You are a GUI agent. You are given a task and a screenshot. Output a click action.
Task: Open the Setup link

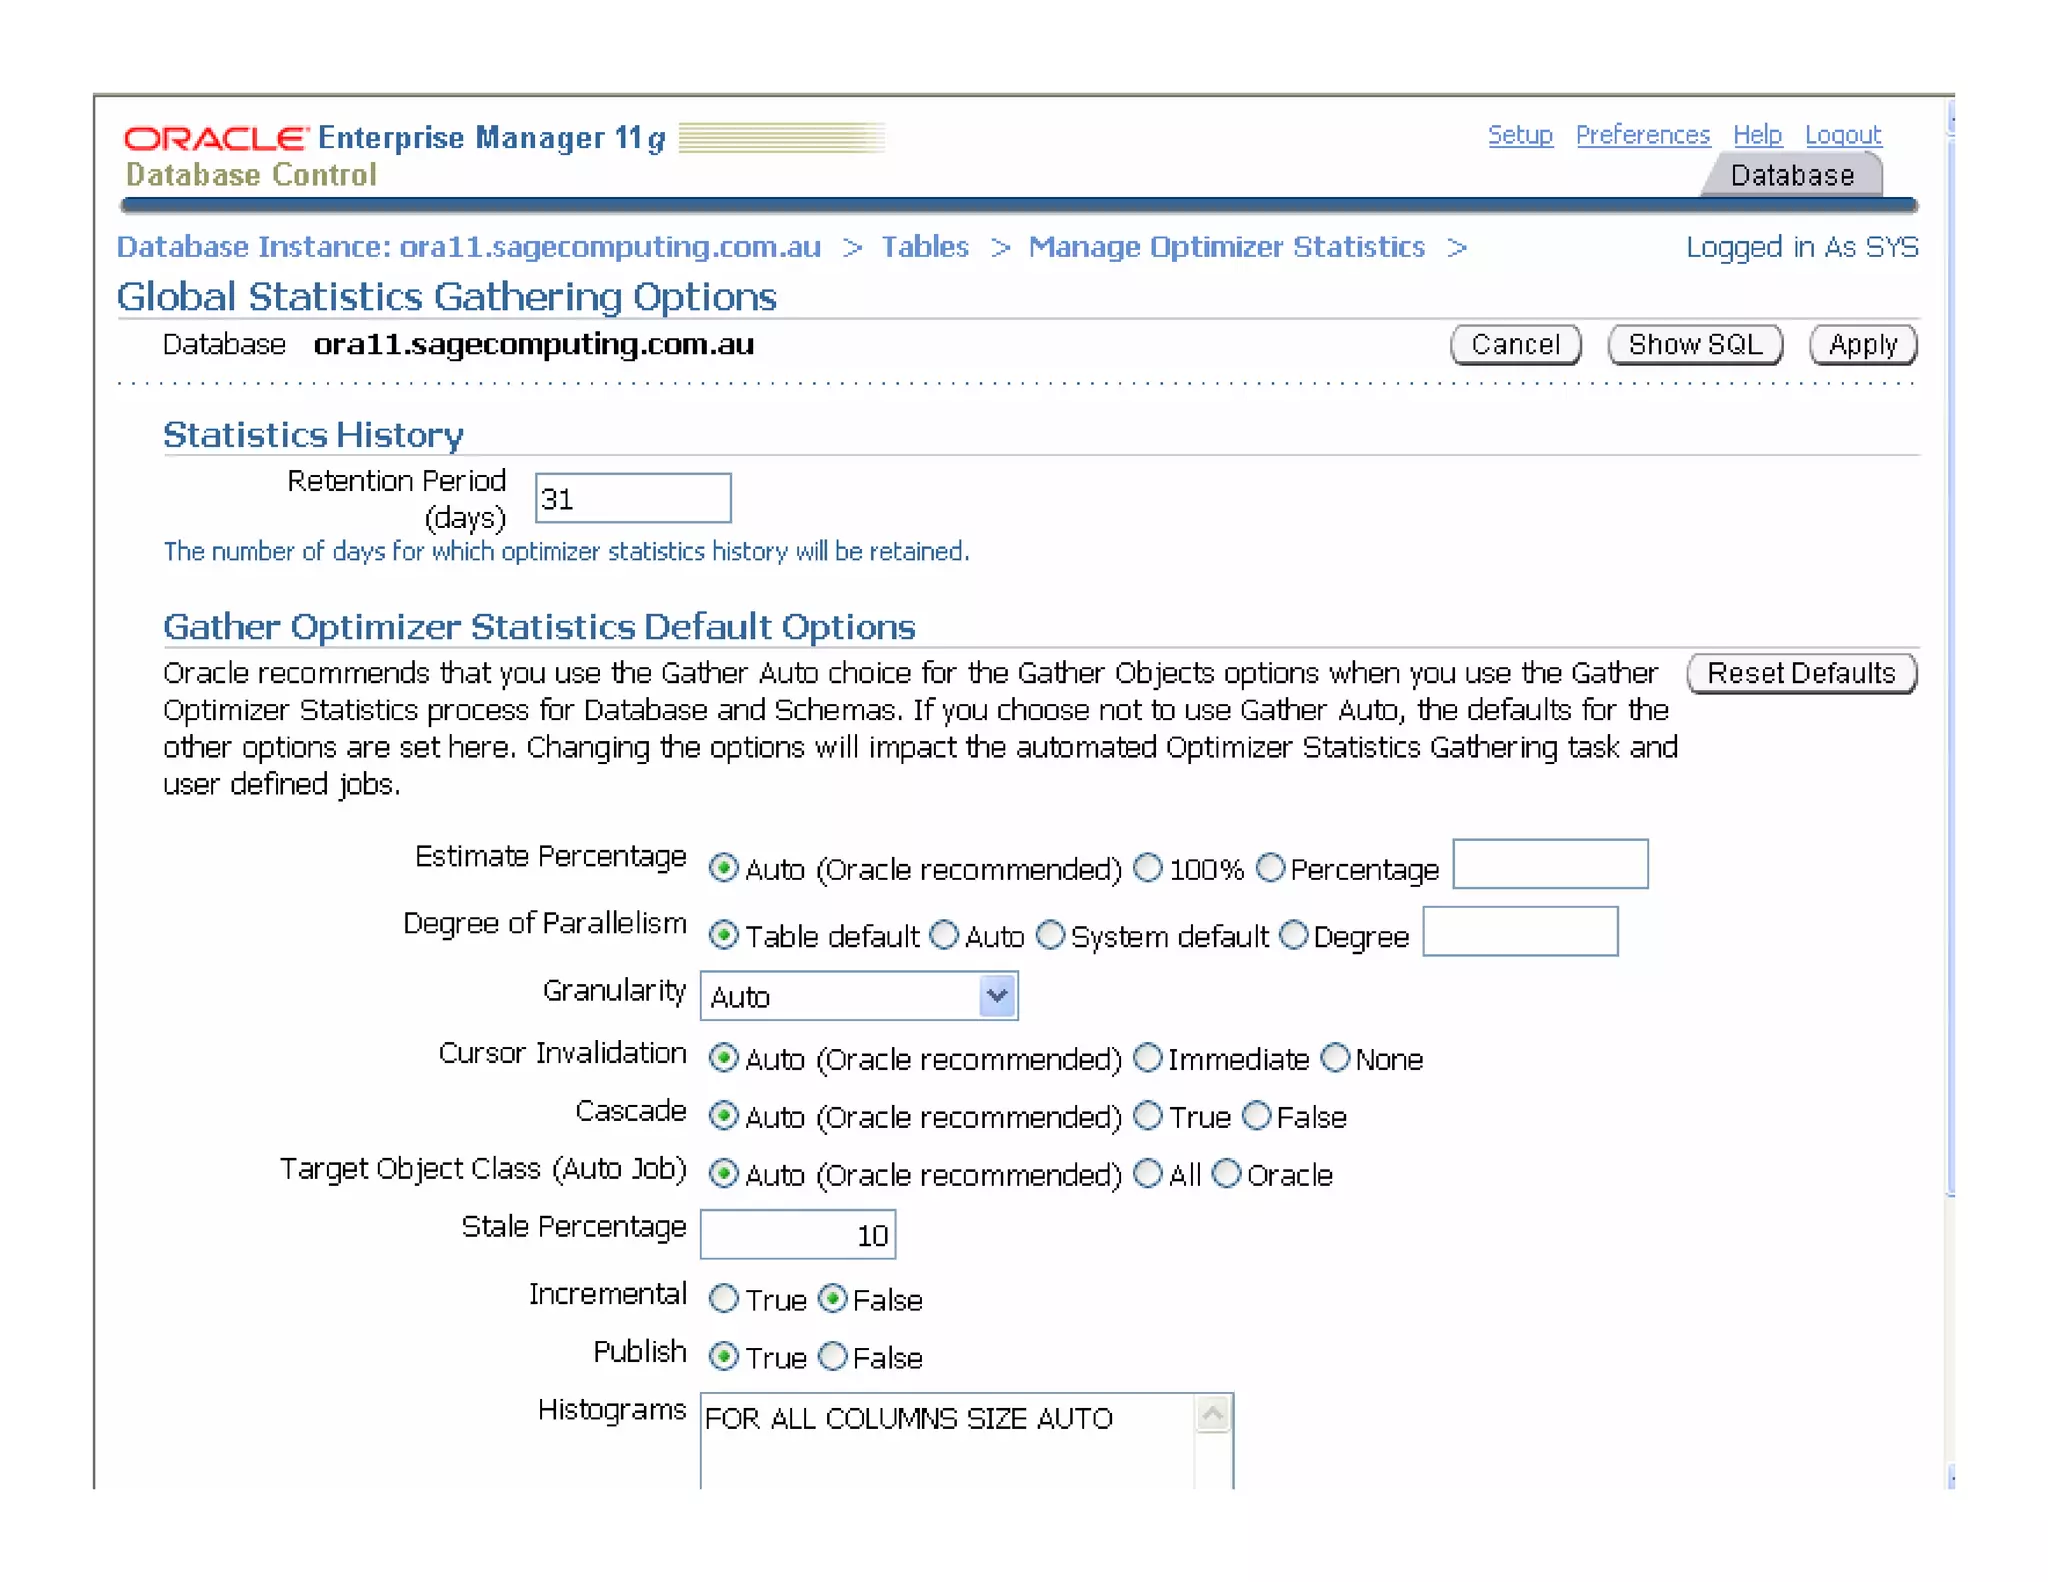pyautogui.click(x=1519, y=135)
